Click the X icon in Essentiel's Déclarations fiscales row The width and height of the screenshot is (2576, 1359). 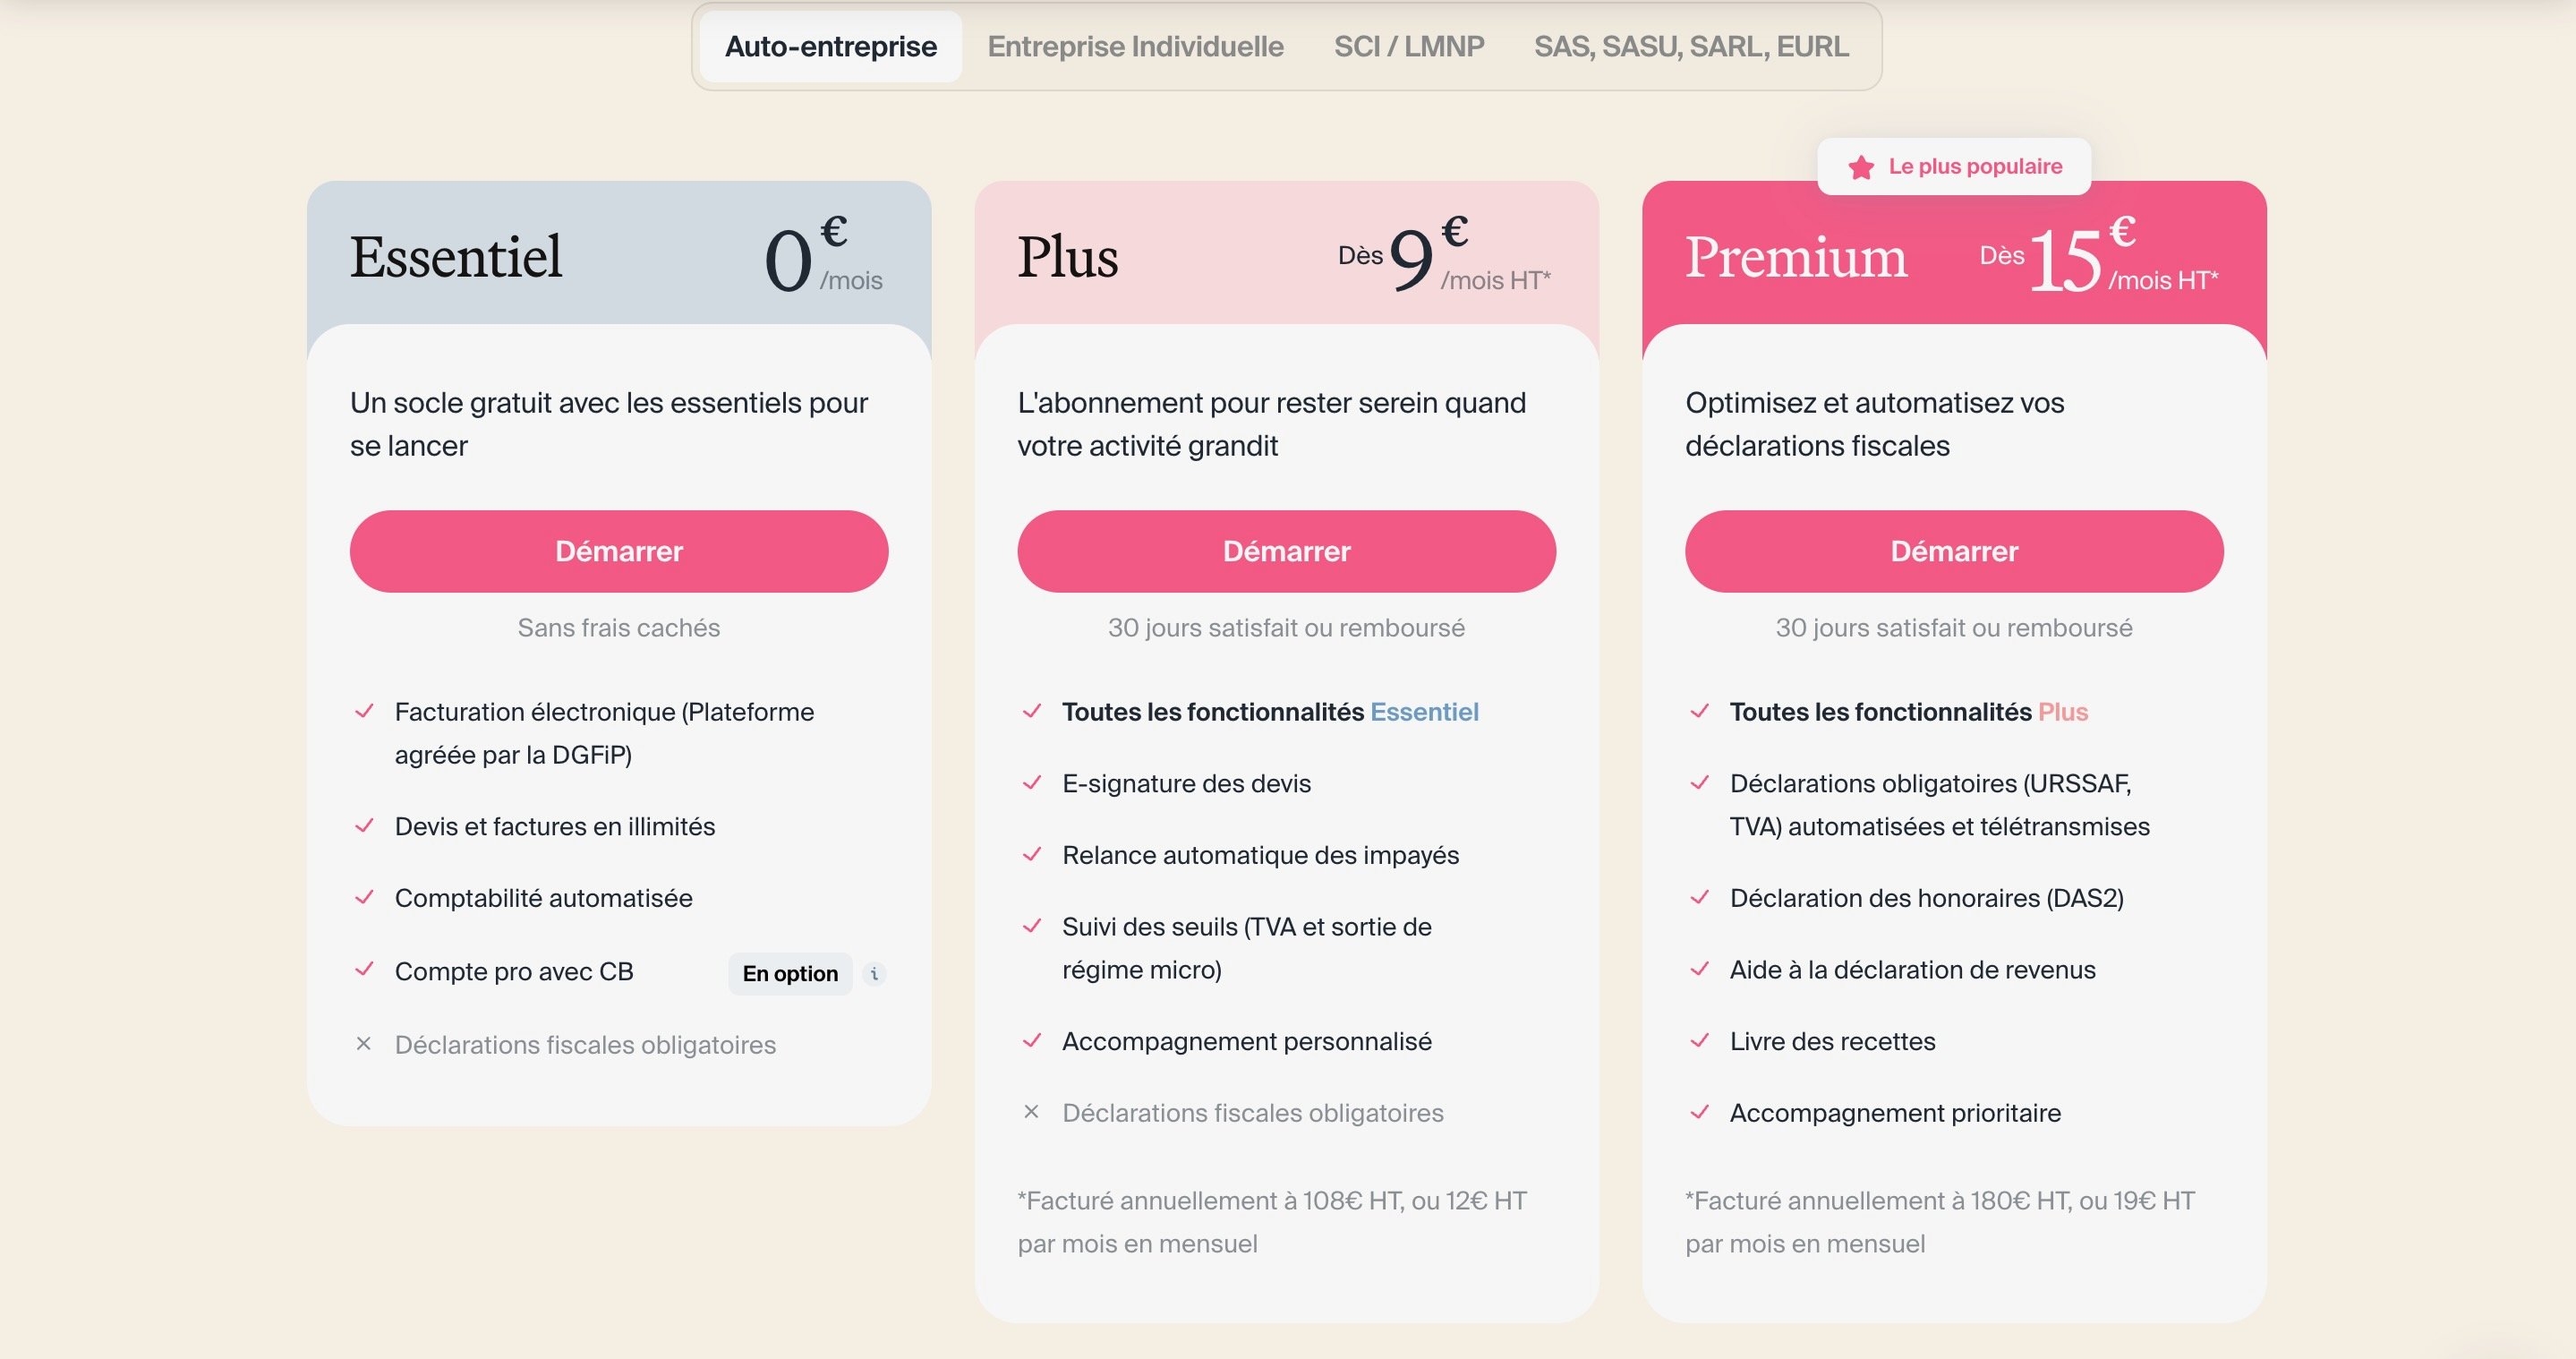pos(364,1044)
